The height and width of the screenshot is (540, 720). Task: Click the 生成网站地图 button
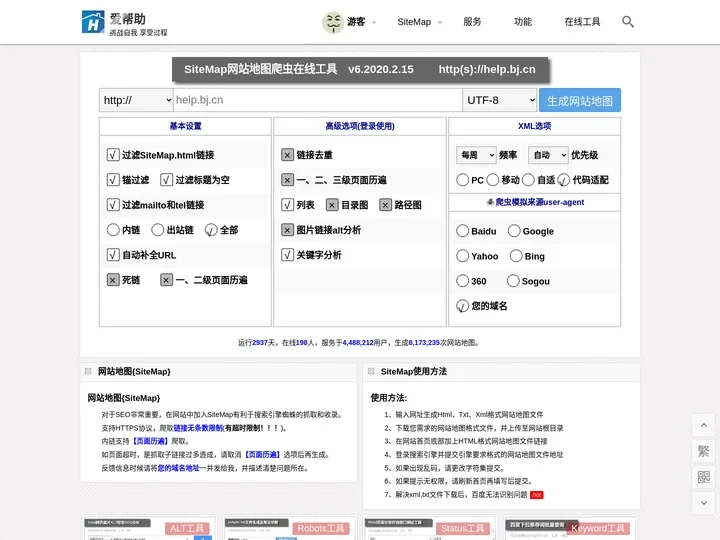(580, 100)
